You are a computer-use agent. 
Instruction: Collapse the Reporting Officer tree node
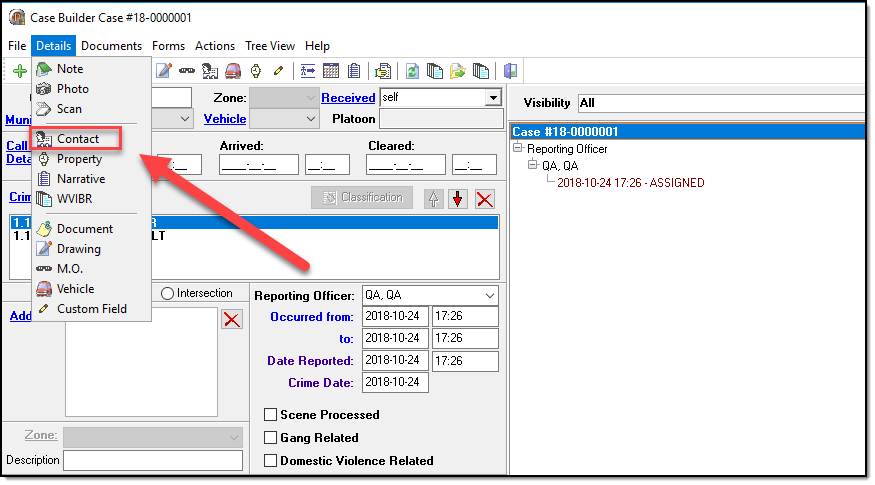(517, 149)
